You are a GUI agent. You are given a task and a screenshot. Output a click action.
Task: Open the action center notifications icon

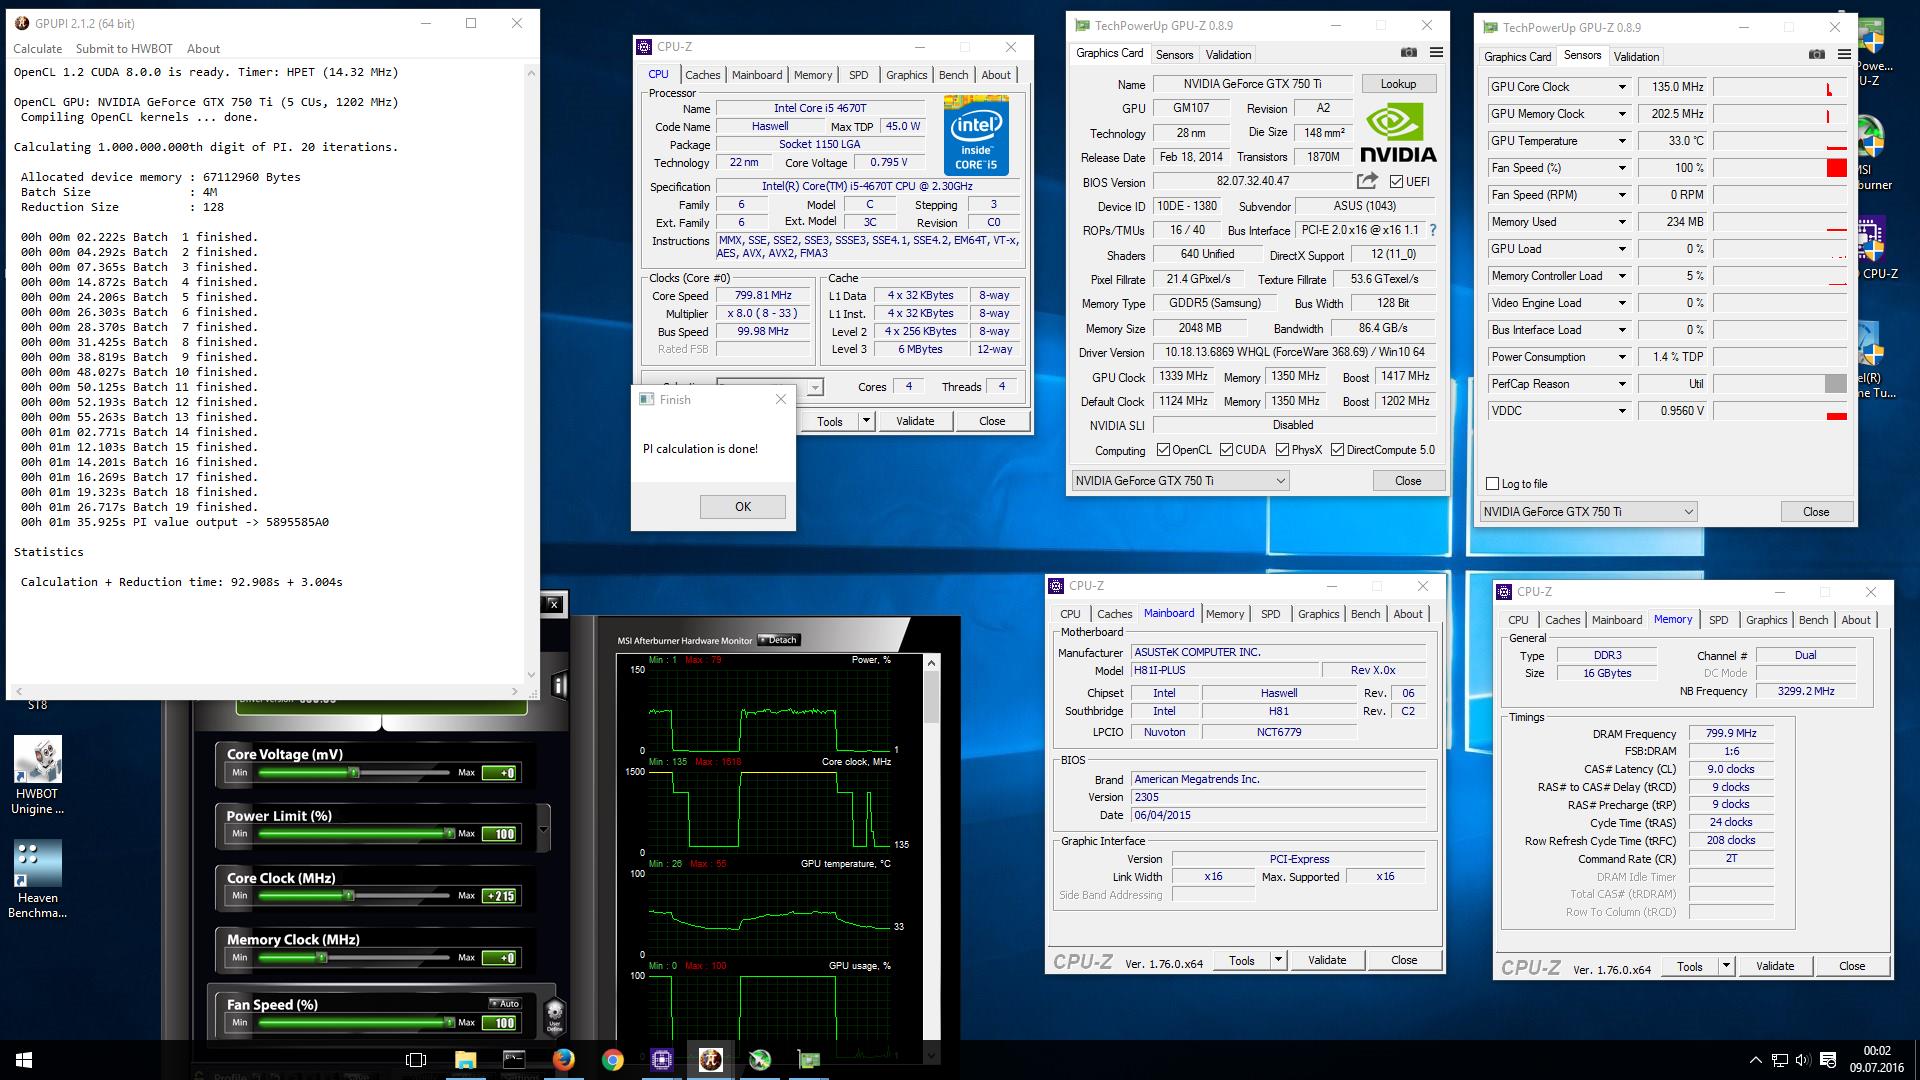[1828, 1060]
